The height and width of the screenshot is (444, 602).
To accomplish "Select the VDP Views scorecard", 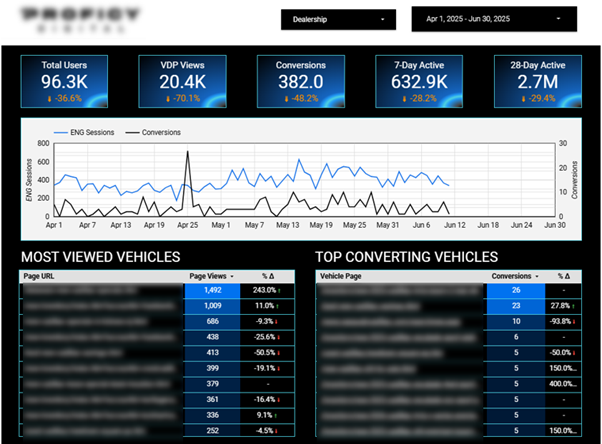I will (185, 79).
